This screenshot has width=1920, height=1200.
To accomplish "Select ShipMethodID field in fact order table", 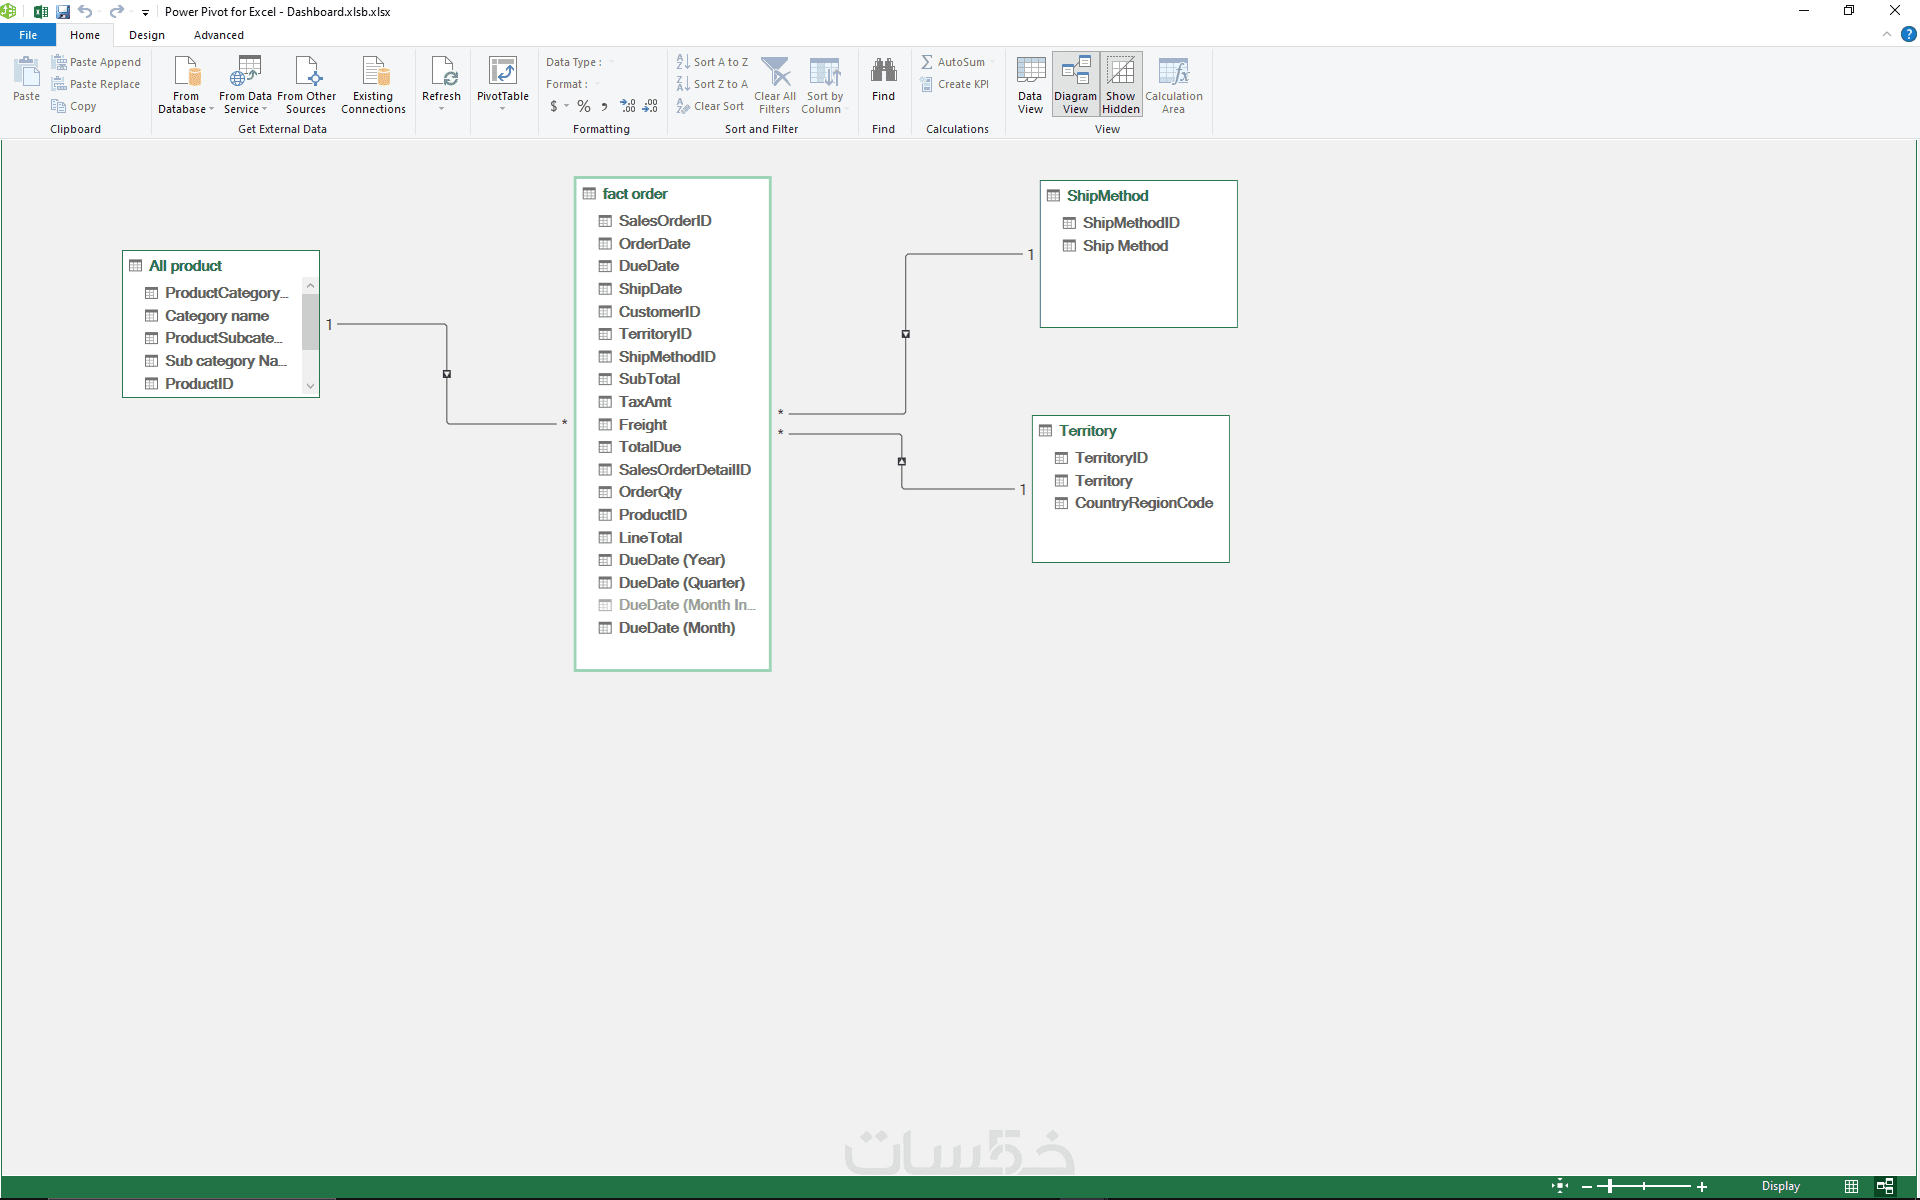I will 666,357.
